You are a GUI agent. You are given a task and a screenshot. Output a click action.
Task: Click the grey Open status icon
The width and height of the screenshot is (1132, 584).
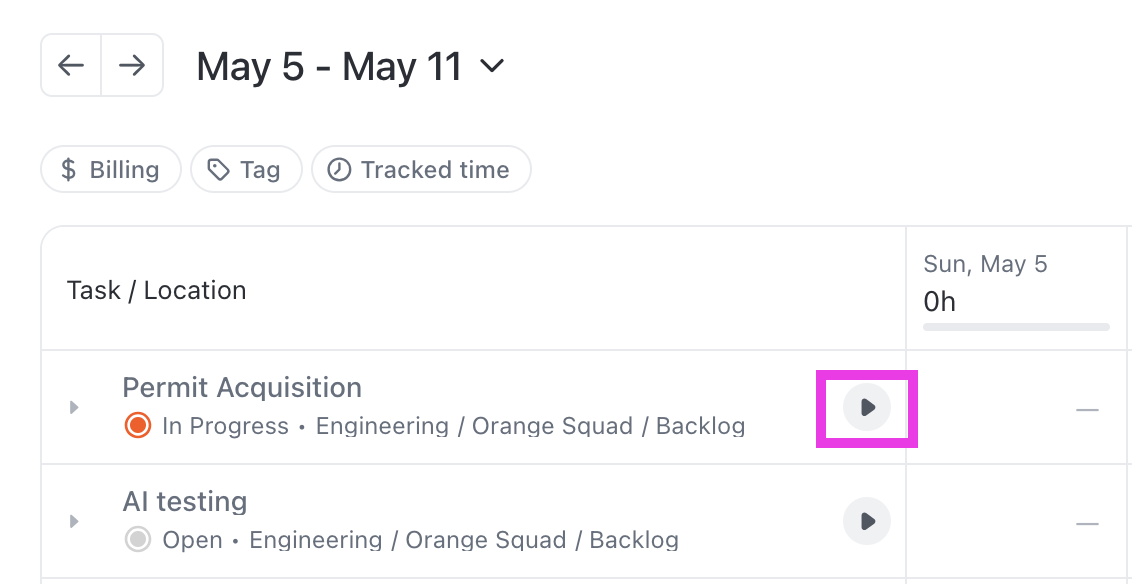137,540
